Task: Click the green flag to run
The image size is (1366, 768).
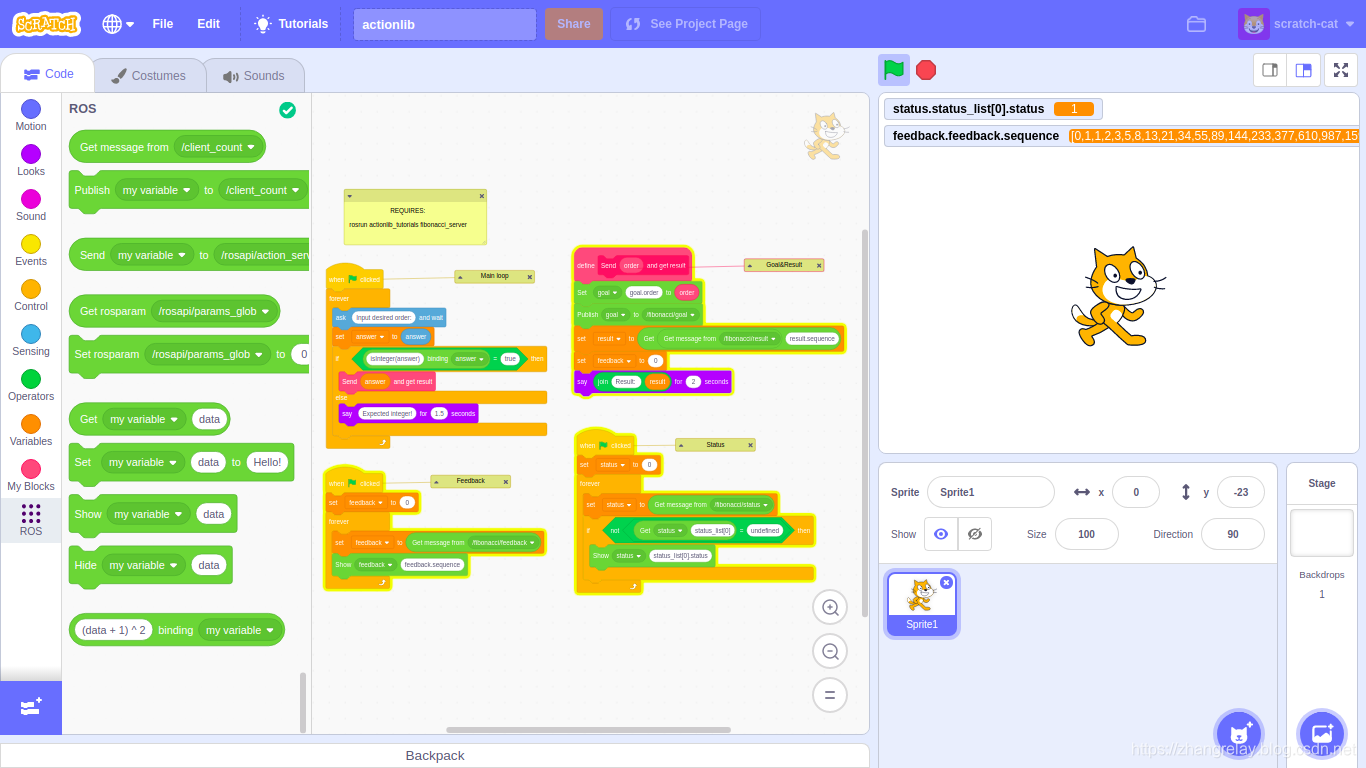Action: click(894, 70)
